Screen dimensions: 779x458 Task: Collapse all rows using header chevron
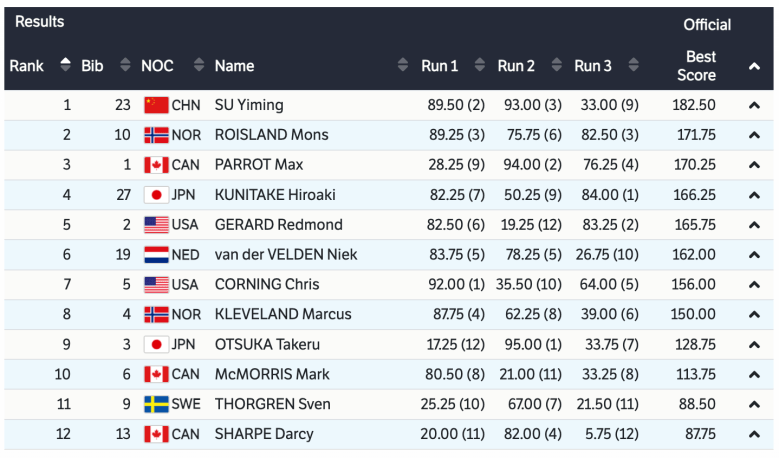click(754, 67)
